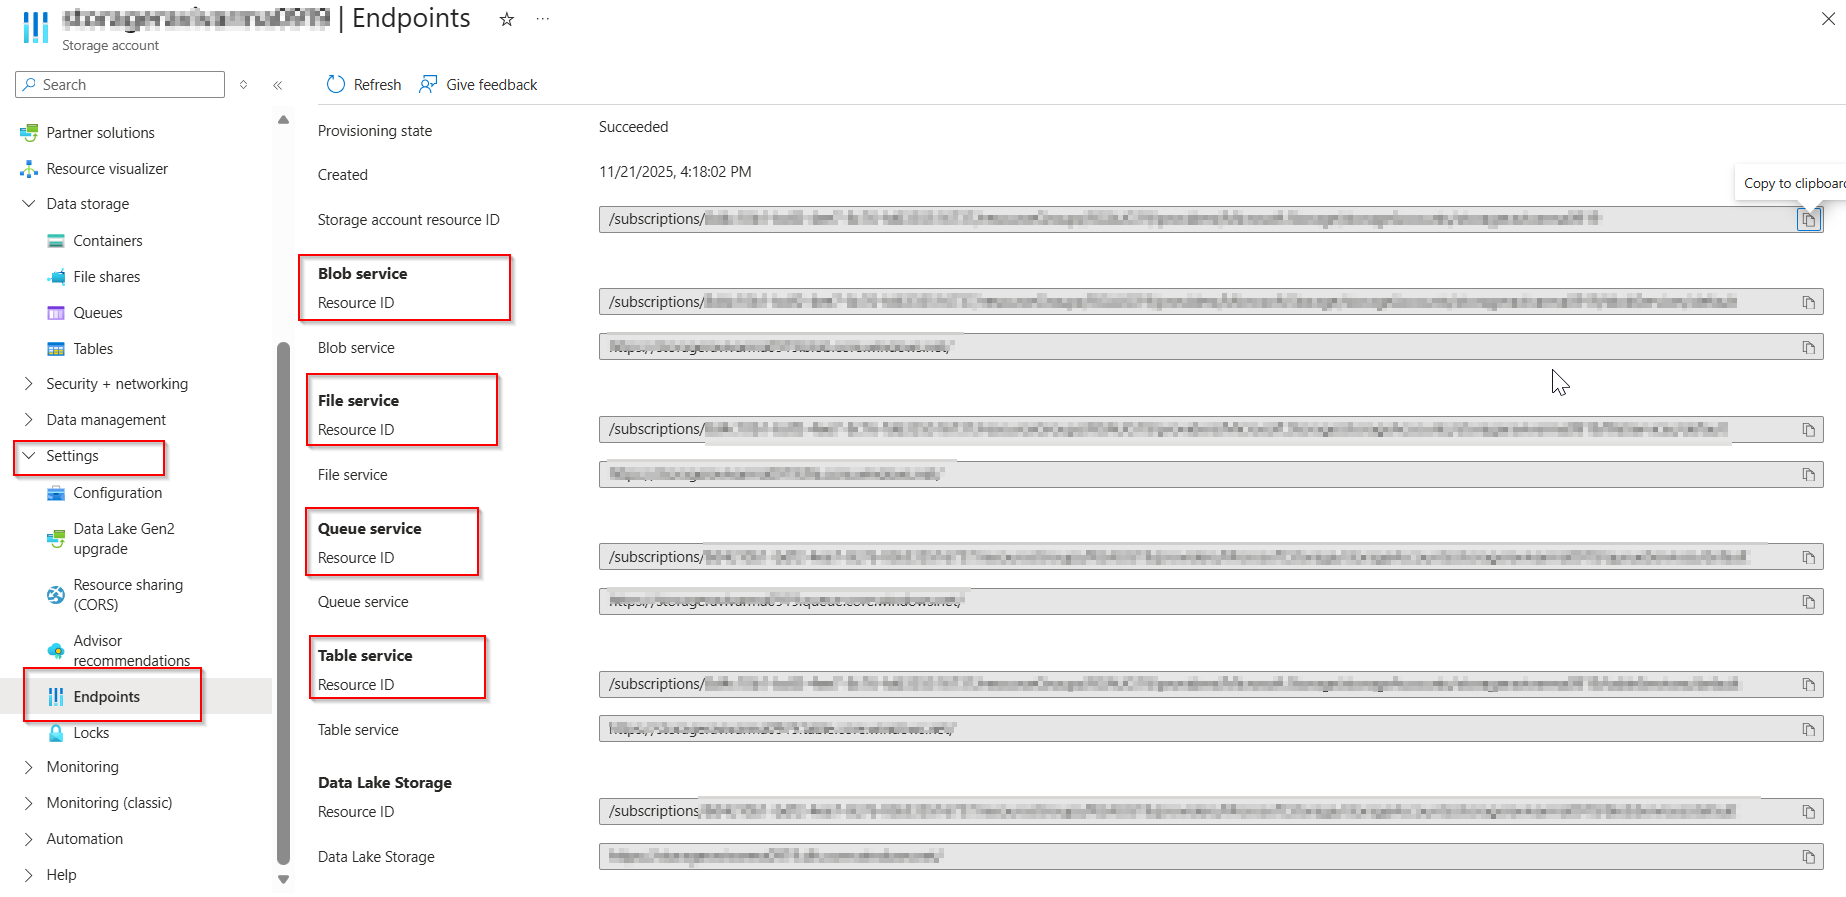The width and height of the screenshot is (1846, 897).
Task: Click the Tables icon in sidebar
Action: tap(56, 349)
